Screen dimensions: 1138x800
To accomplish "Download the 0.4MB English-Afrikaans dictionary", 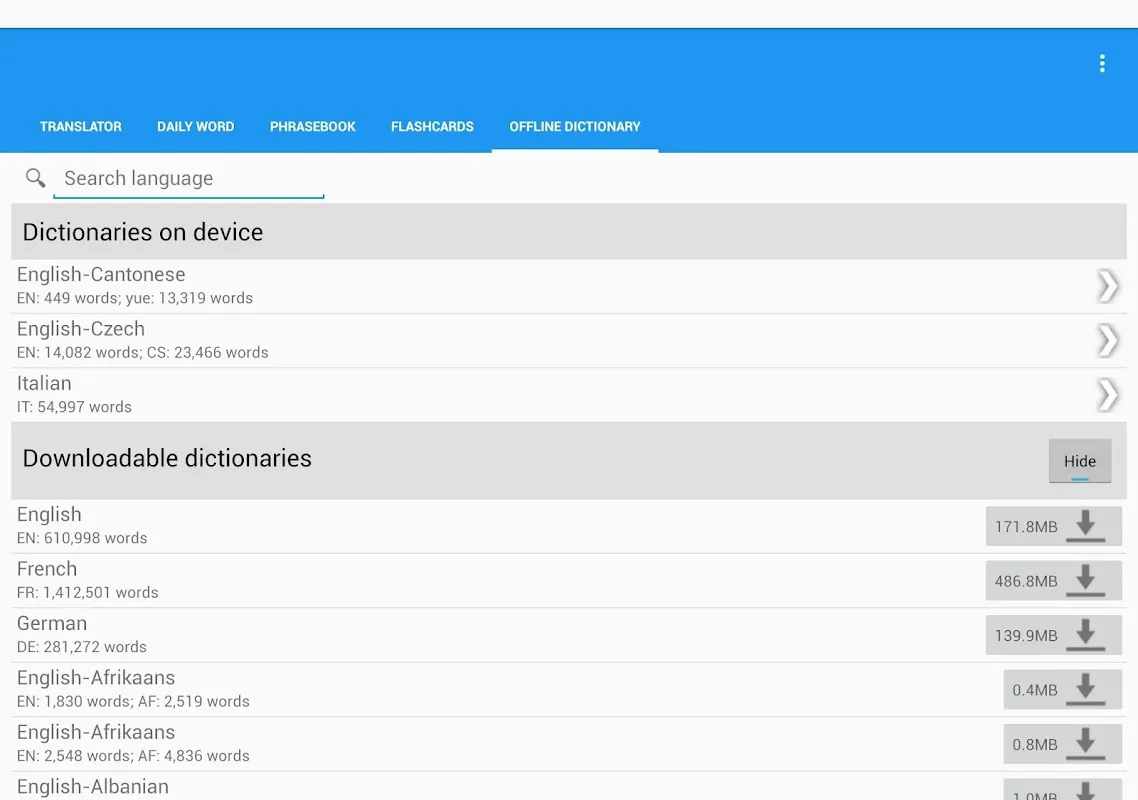I will tap(1088, 689).
